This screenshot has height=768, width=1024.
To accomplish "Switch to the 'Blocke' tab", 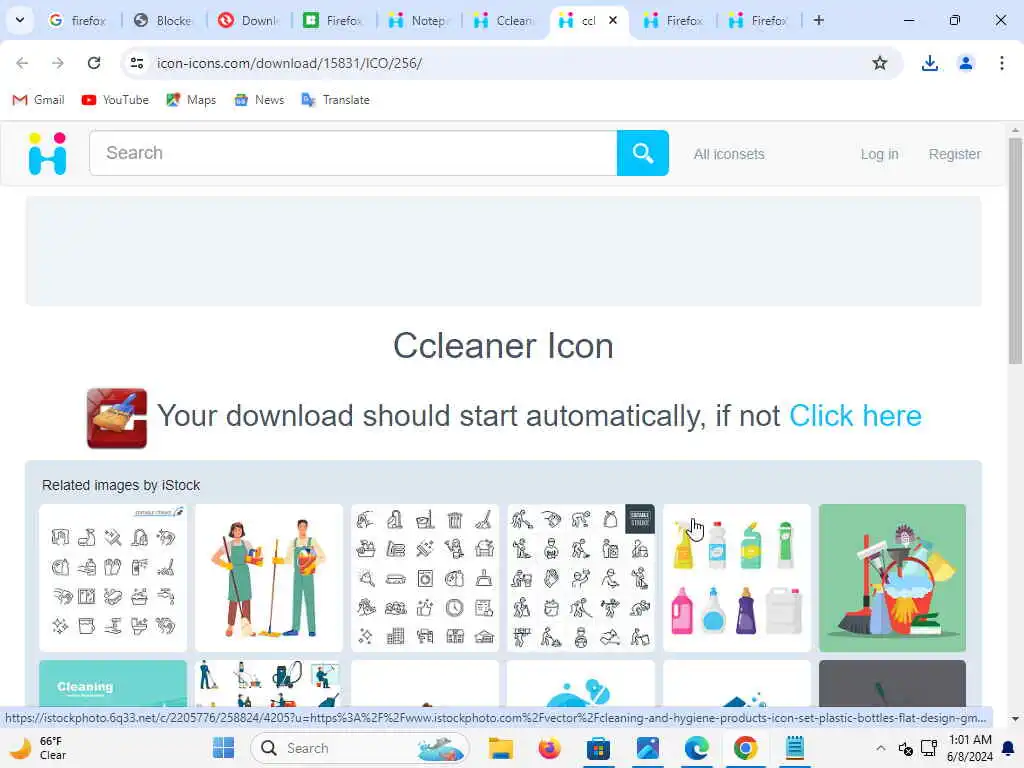I will pos(163,21).
